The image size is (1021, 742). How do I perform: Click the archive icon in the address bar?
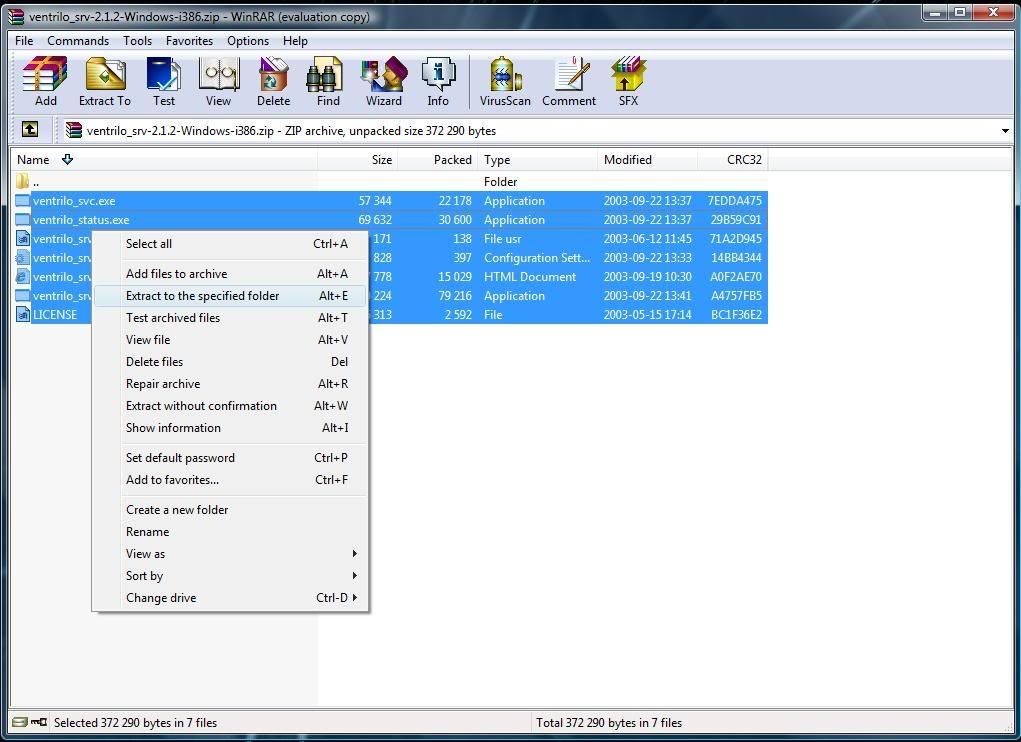click(74, 130)
